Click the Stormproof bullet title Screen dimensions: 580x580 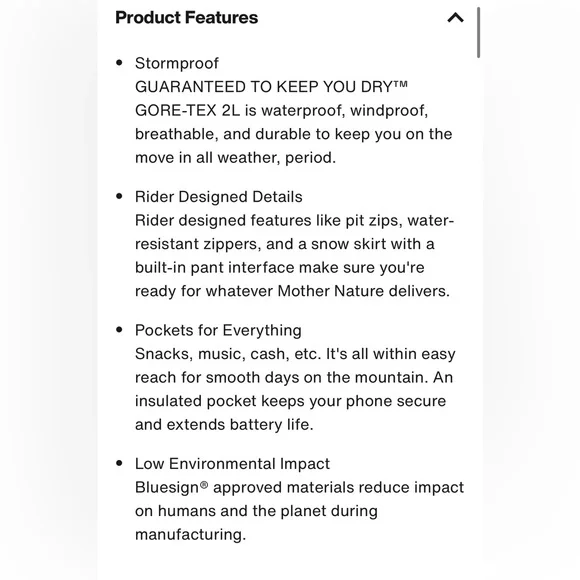coord(176,63)
